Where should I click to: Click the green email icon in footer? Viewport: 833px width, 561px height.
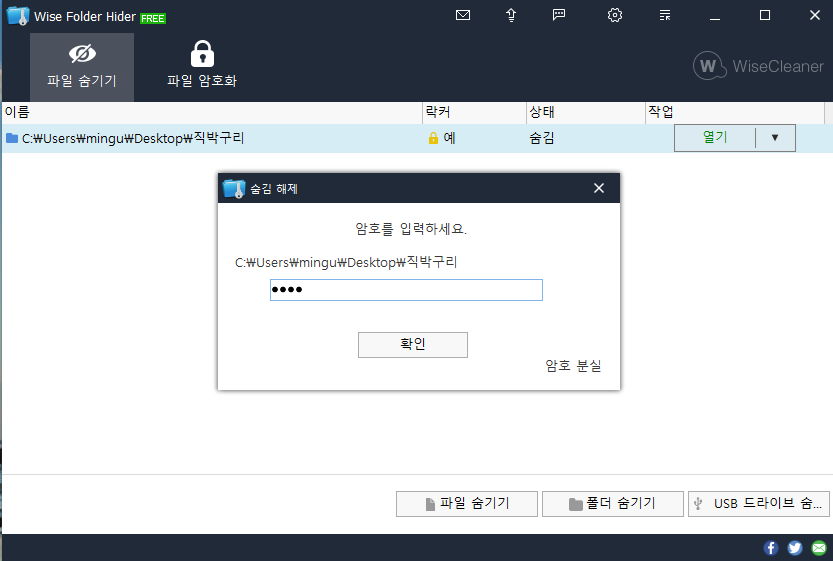[x=819, y=548]
